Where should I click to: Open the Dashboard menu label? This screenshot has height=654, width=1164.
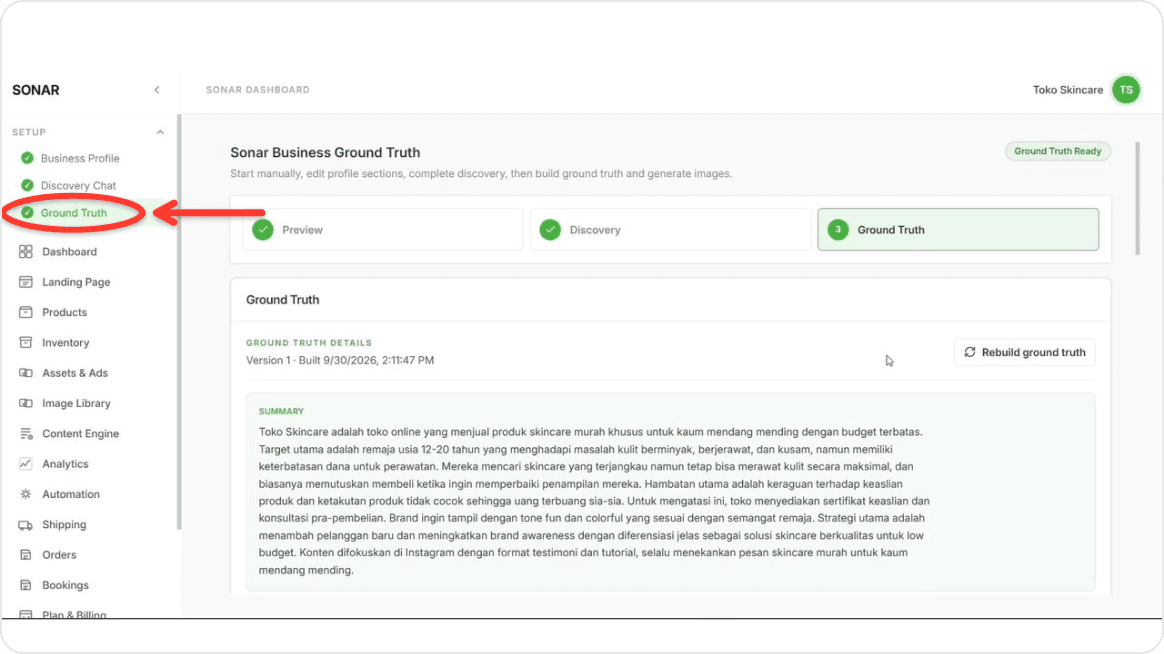(x=69, y=252)
